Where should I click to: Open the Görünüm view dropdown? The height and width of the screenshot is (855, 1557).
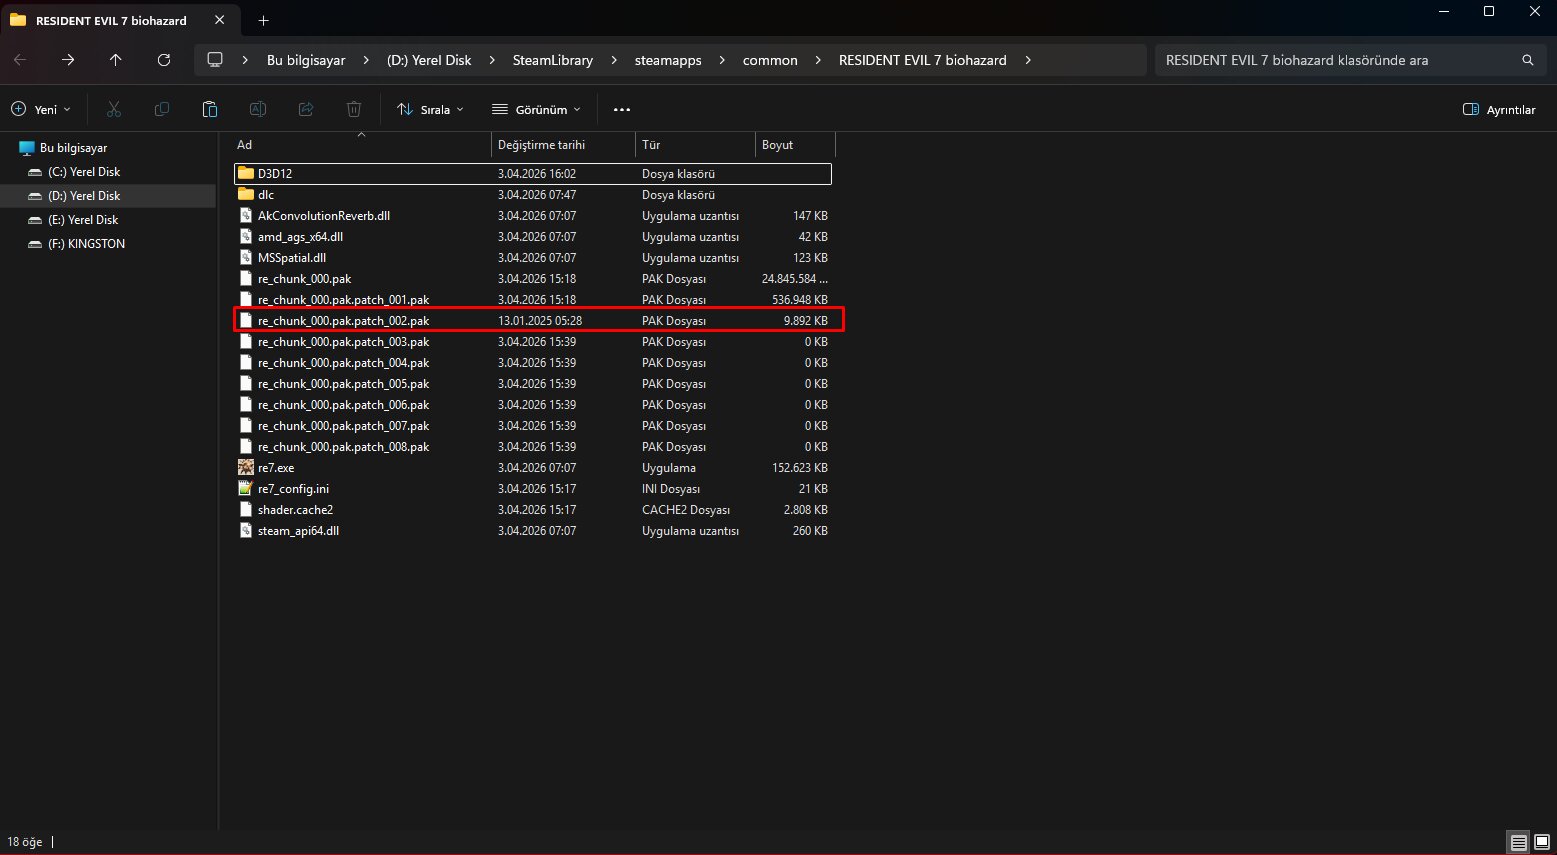[535, 109]
